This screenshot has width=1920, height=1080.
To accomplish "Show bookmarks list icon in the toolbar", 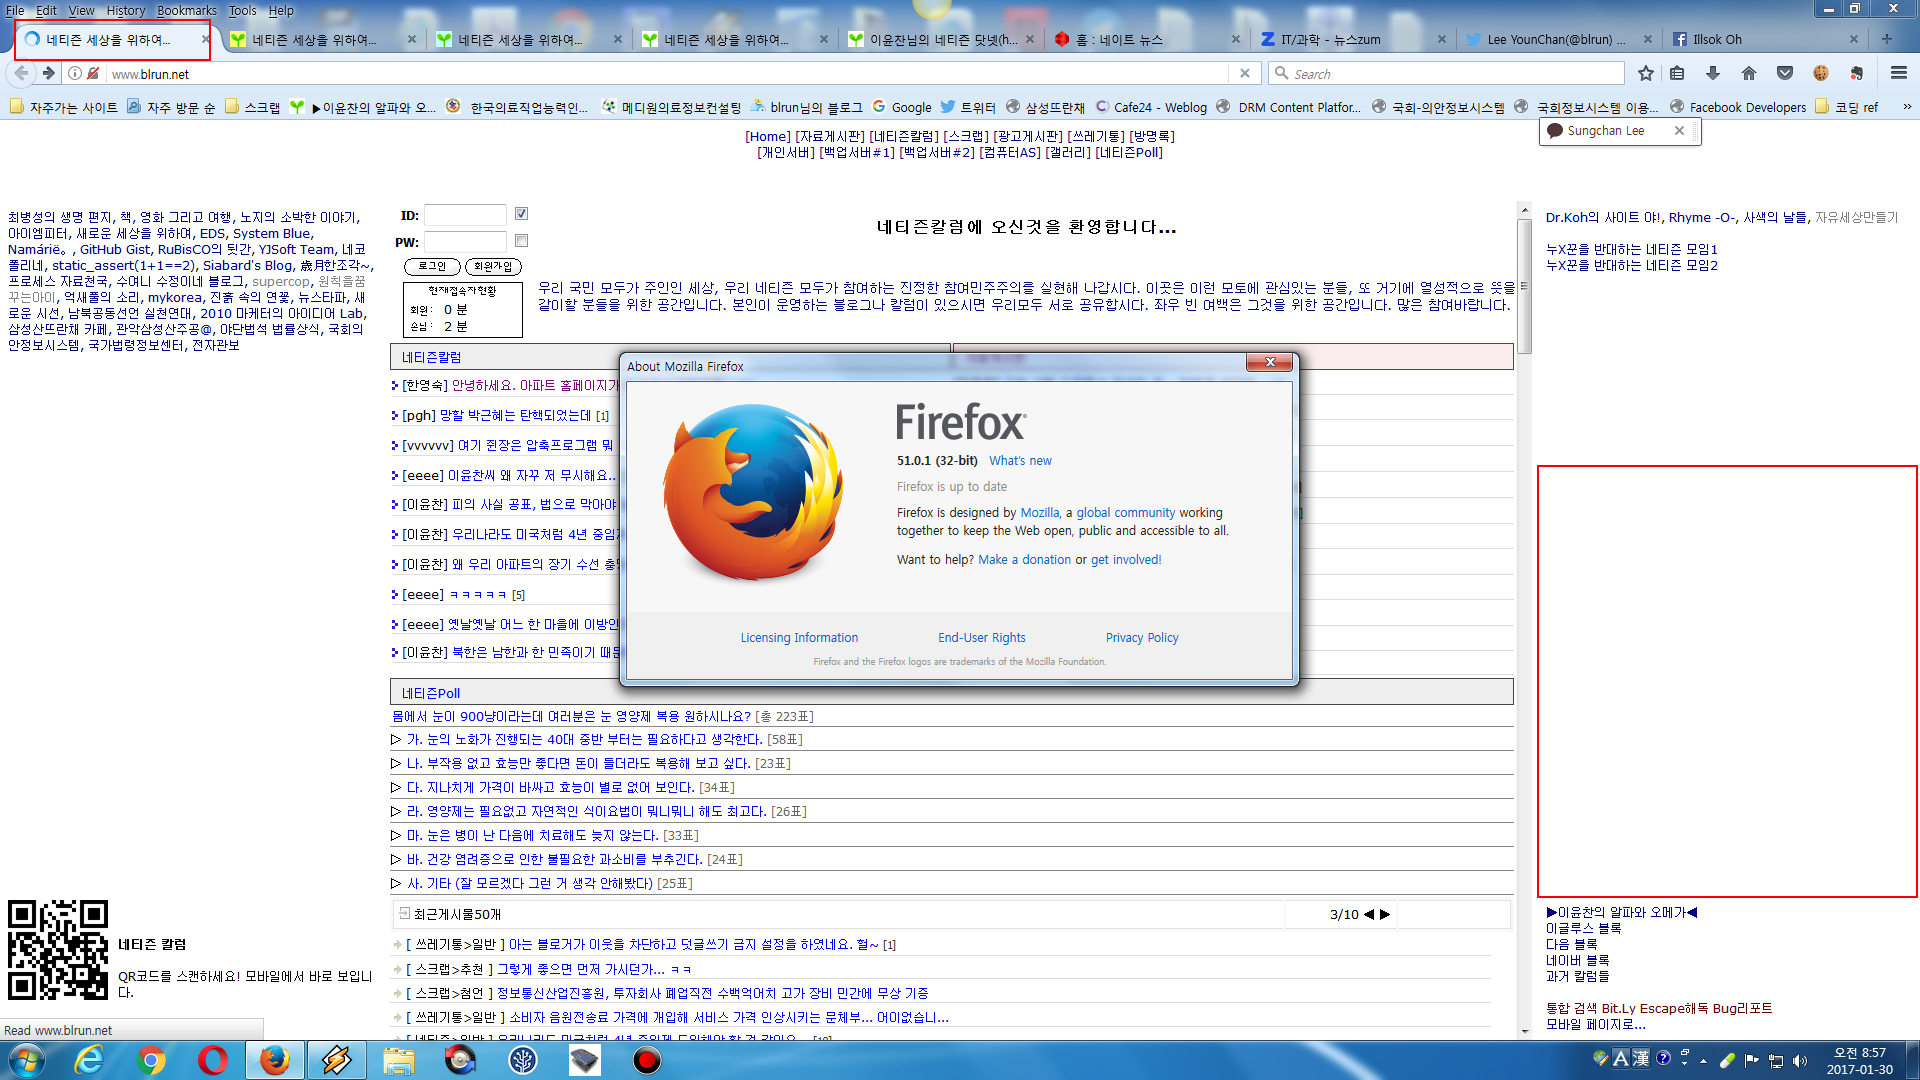I will [x=1677, y=73].
